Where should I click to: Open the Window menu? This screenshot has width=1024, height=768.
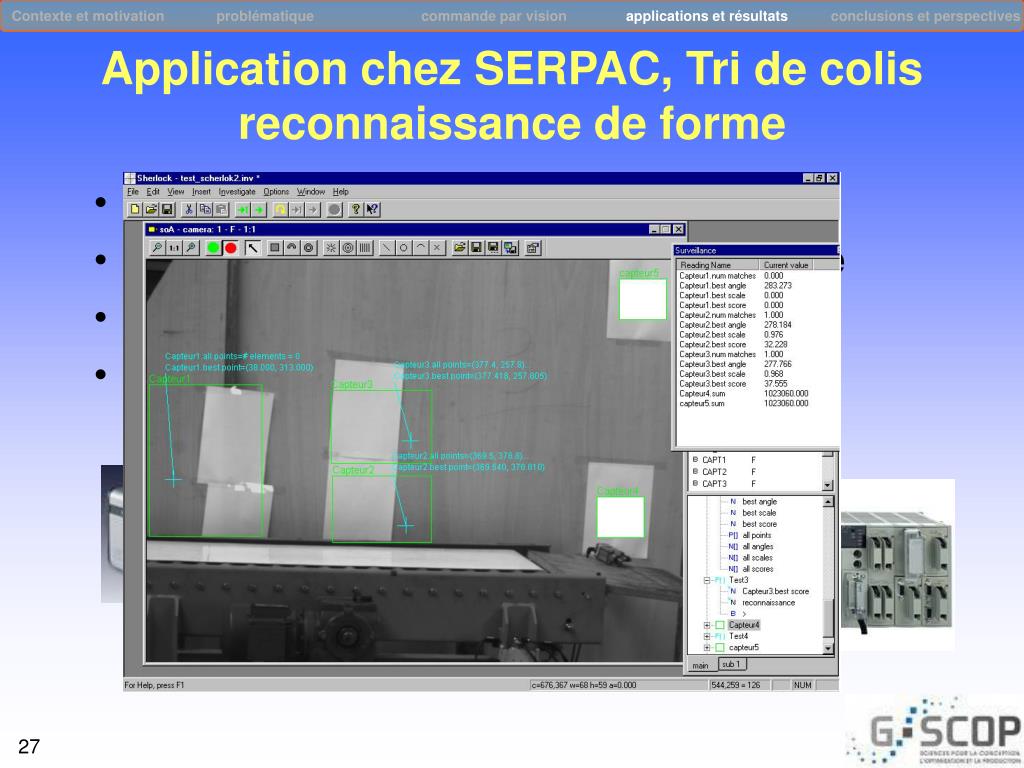coord(311,192)
